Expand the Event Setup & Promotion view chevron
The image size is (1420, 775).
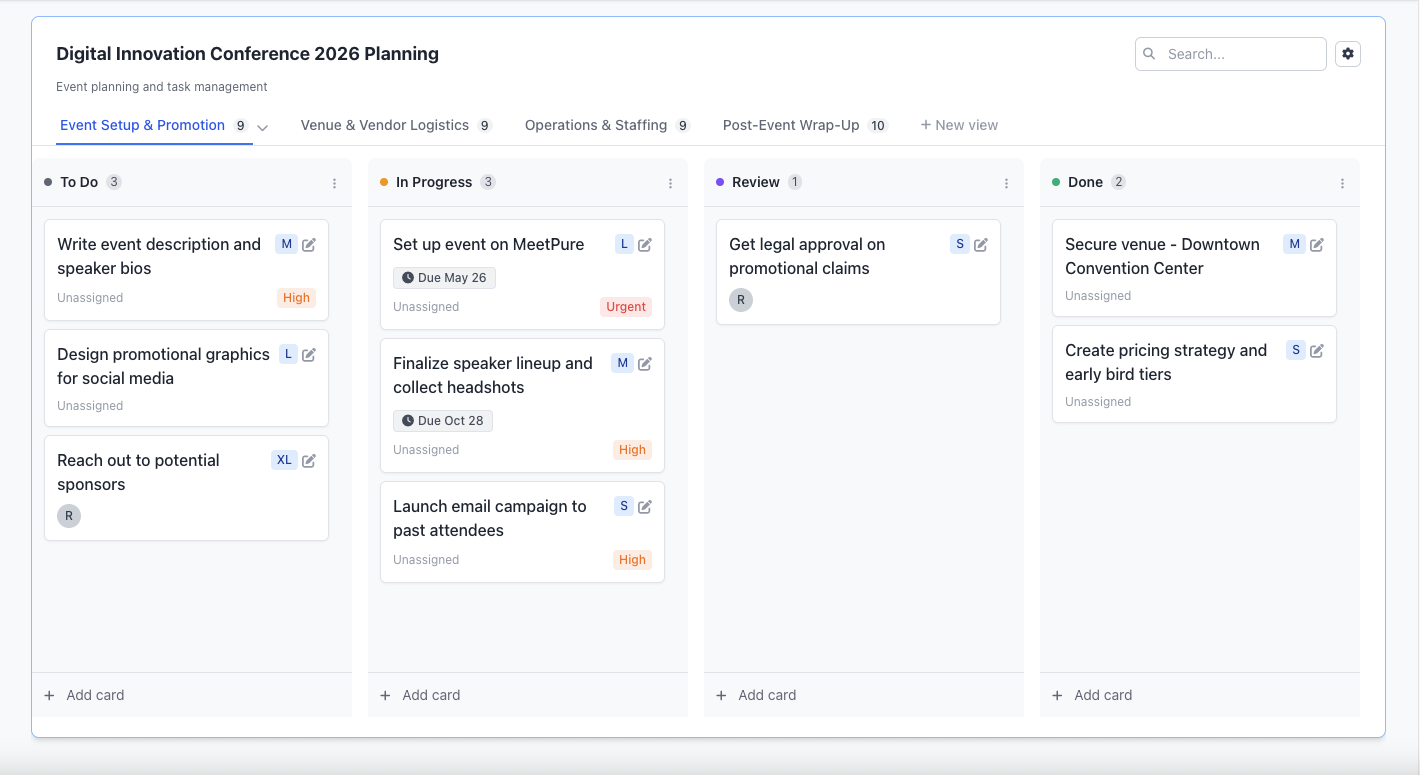coord(261,128)
